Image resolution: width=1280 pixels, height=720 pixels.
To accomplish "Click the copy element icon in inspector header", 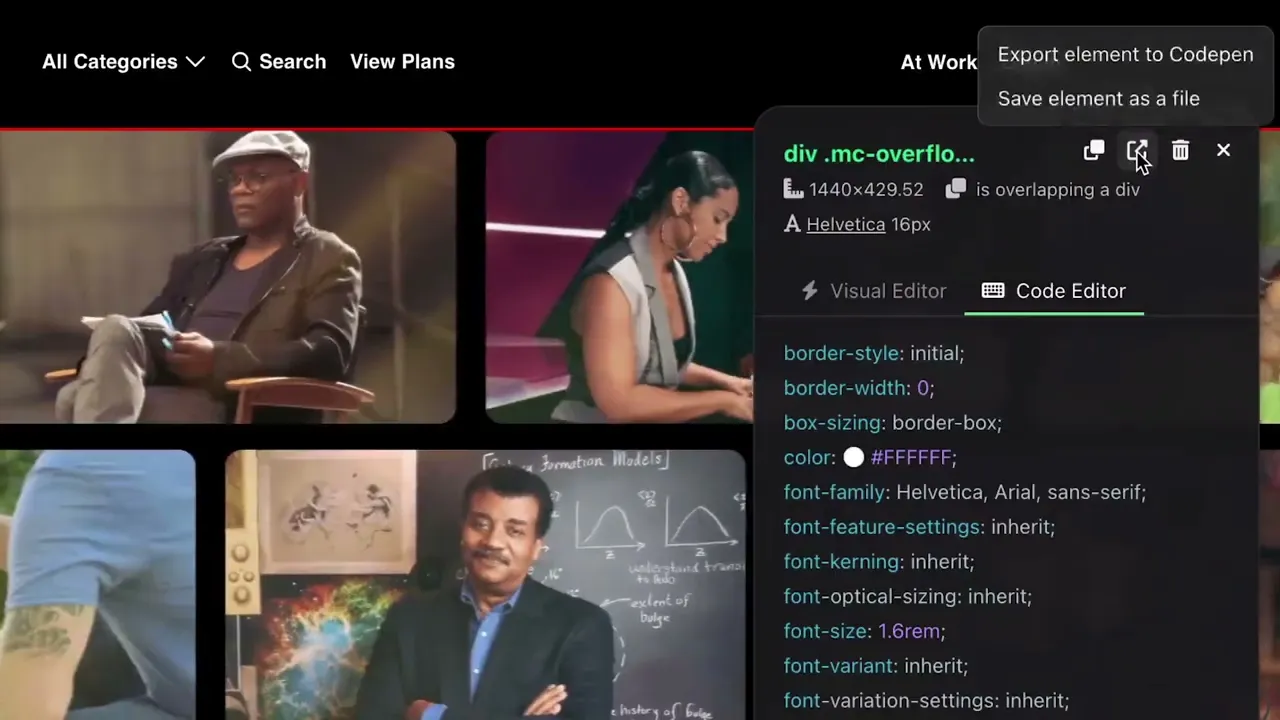I will pos(1094,150).
